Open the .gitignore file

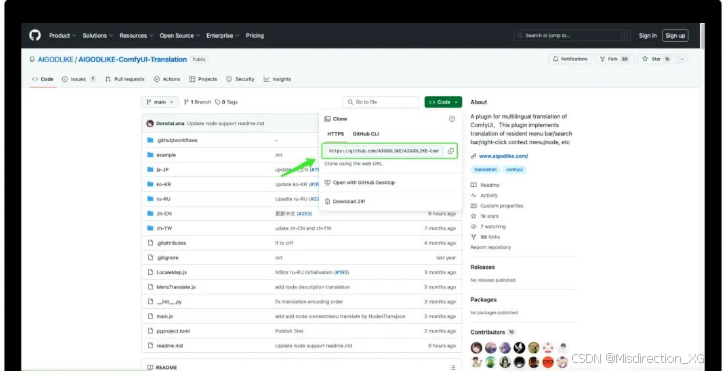(x=167, y=258)
